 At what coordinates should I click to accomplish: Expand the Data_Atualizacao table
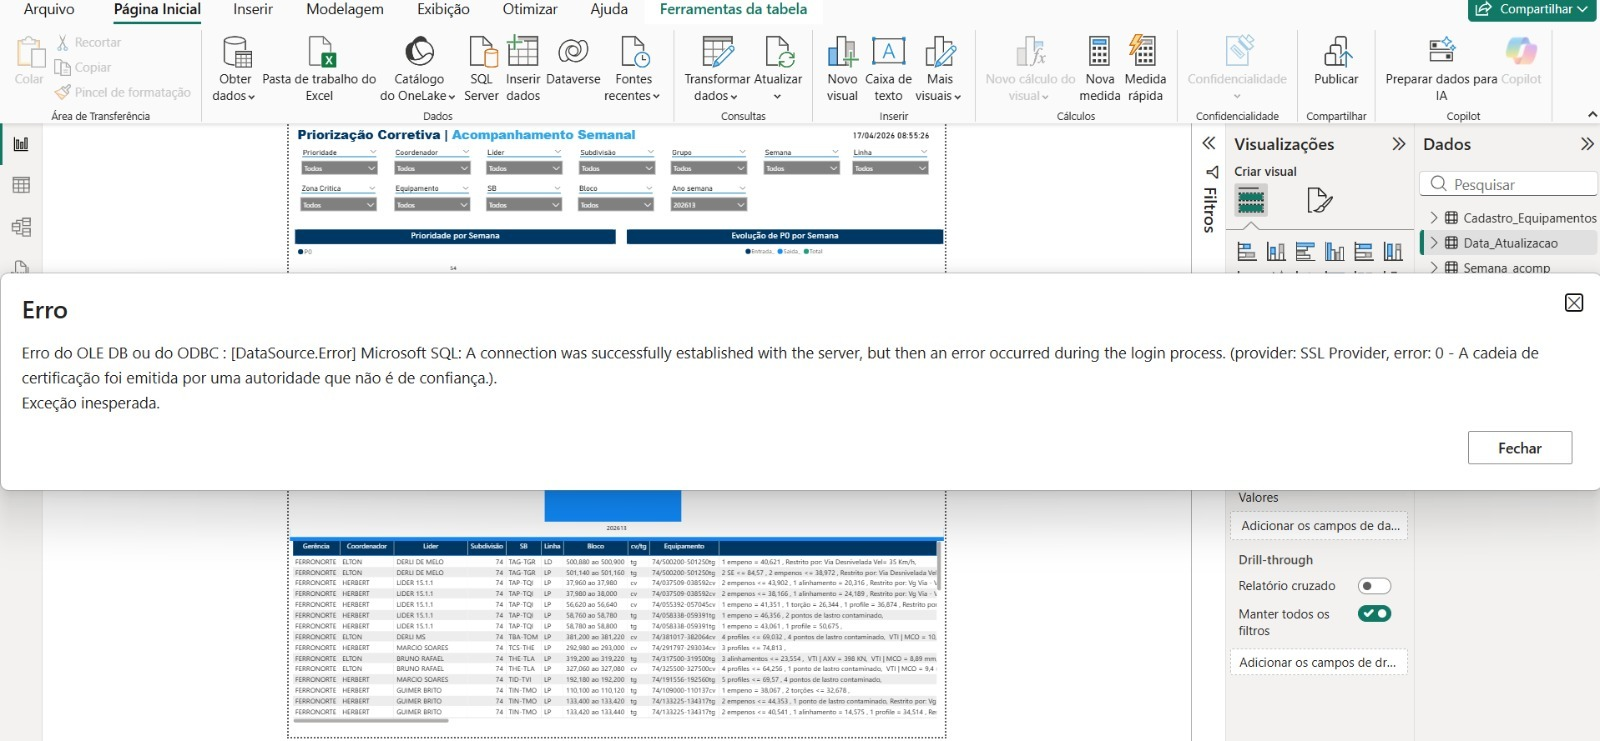click(1434, 243)
